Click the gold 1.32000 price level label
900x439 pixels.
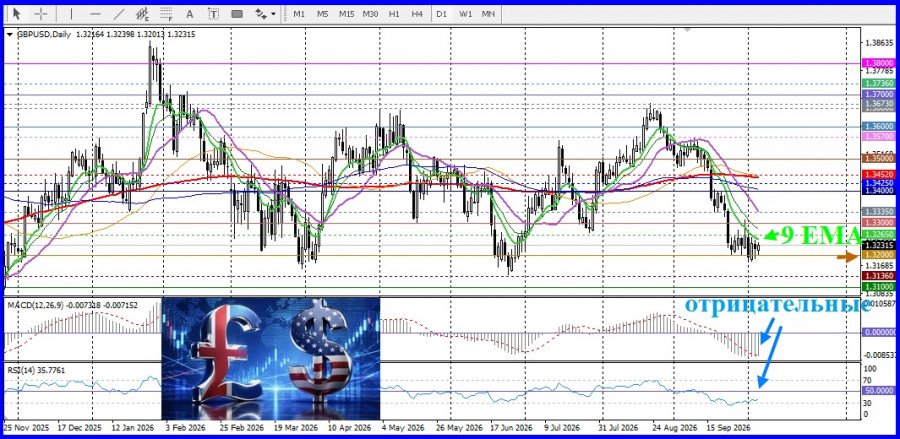(879, 255)
